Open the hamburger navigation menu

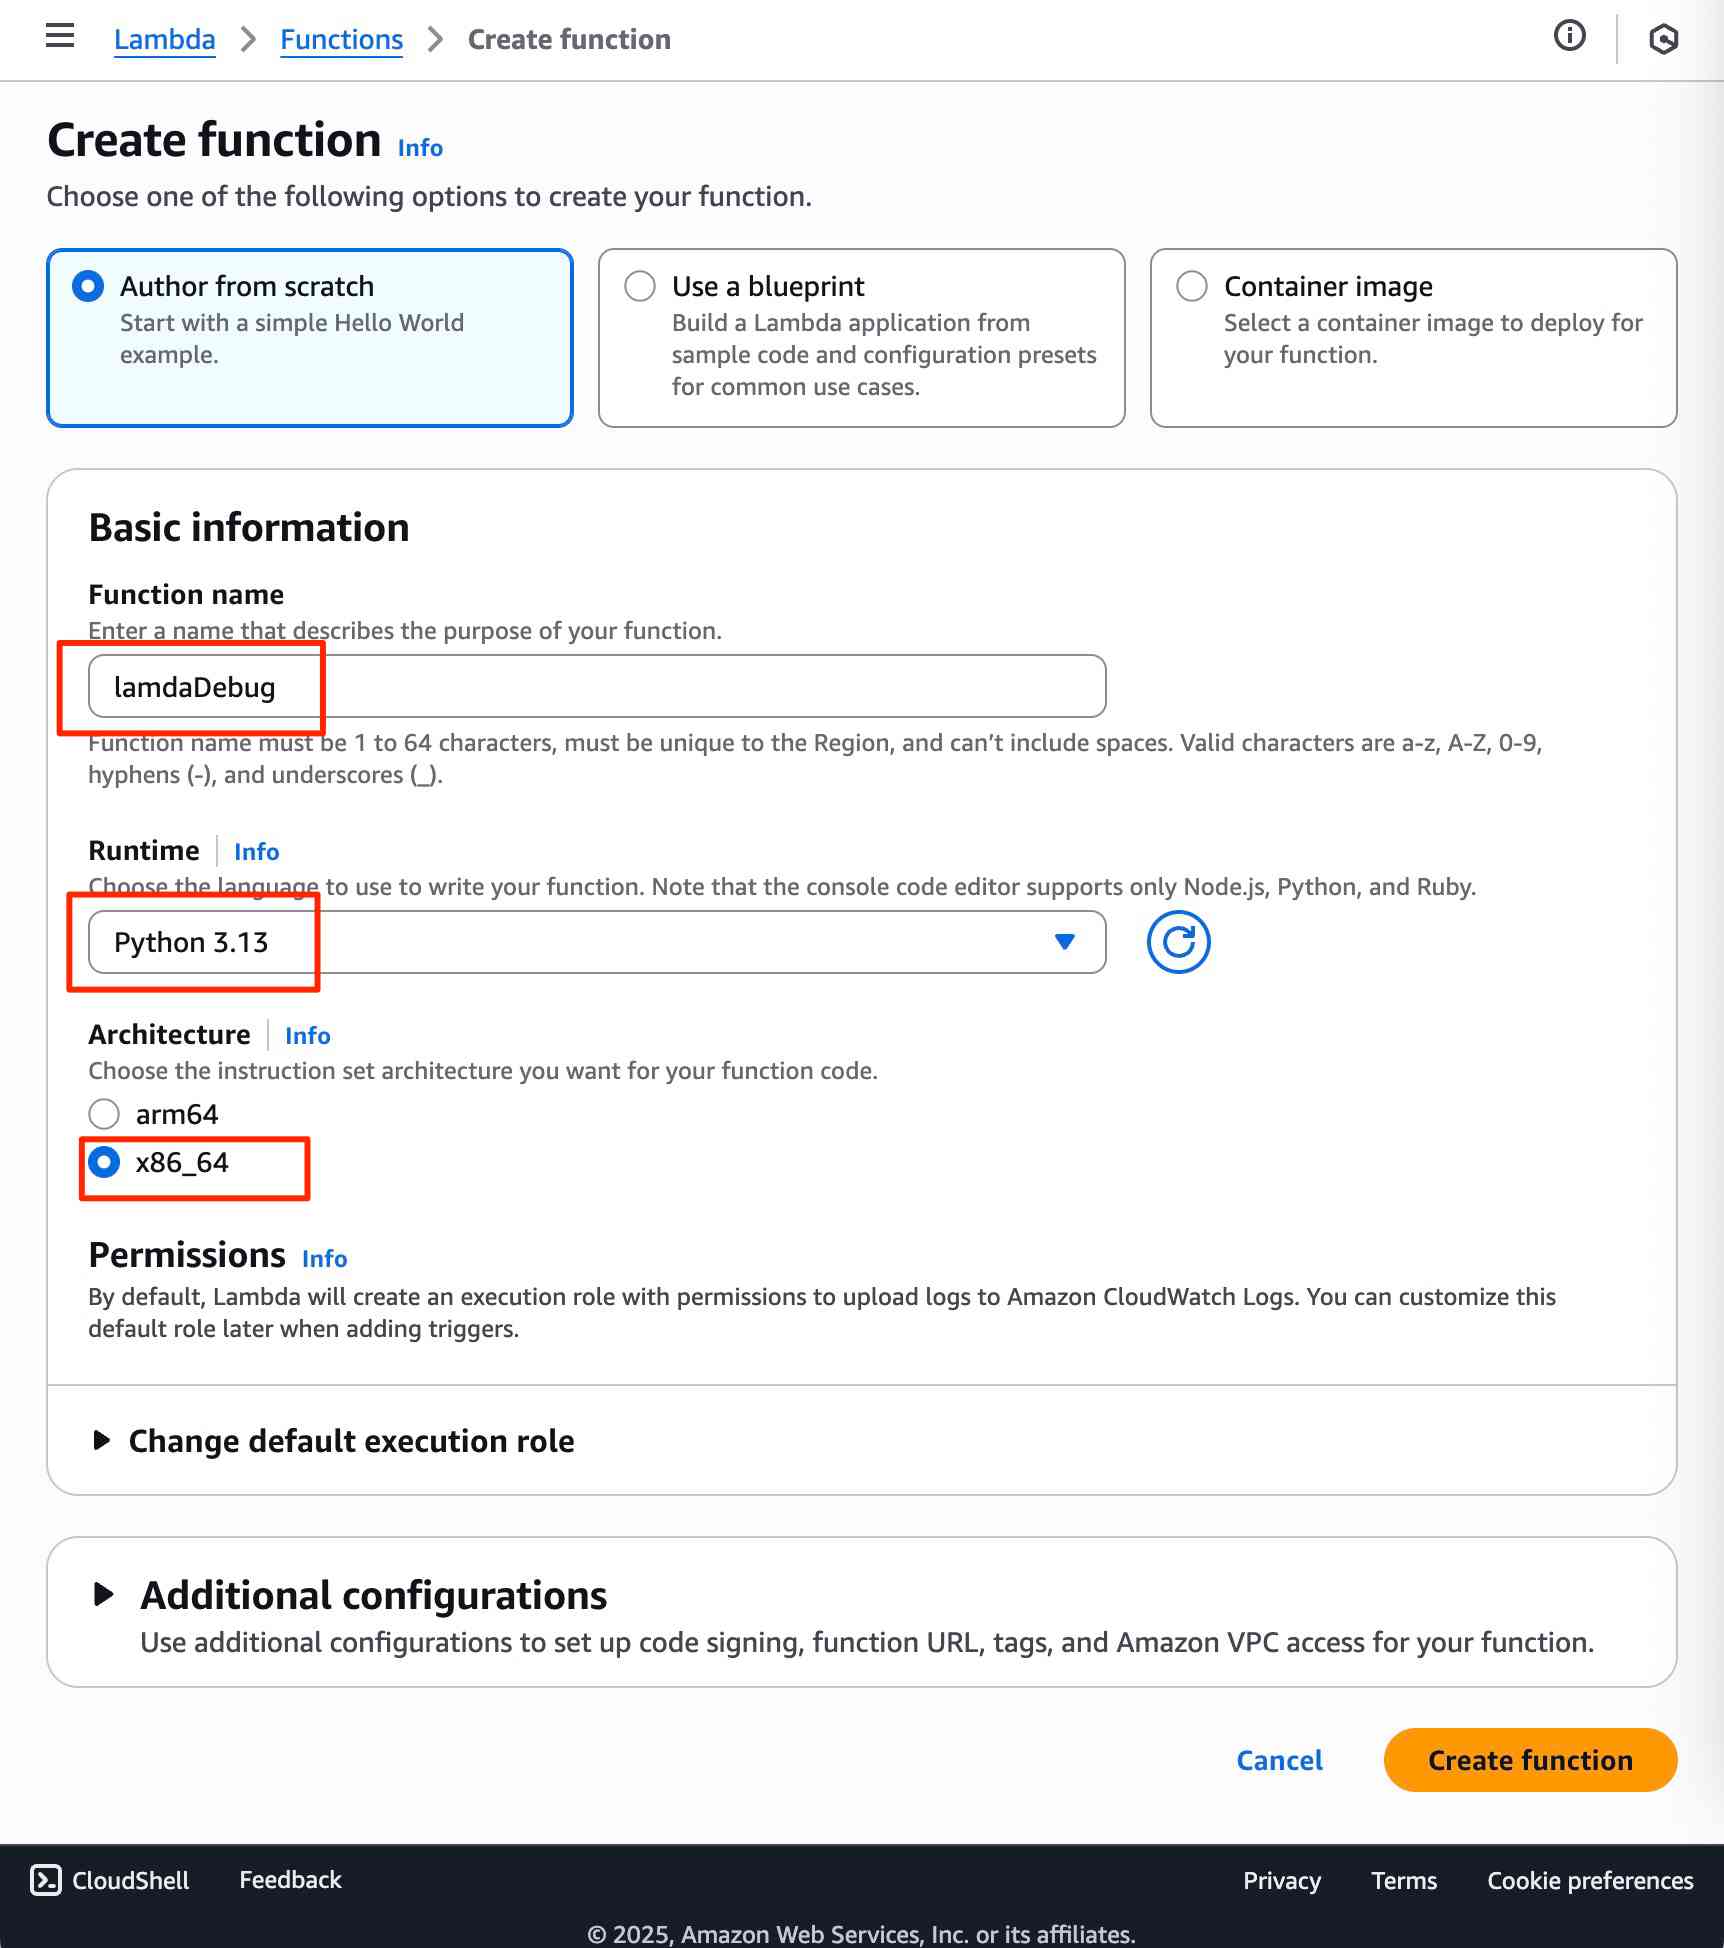(60, 37)
